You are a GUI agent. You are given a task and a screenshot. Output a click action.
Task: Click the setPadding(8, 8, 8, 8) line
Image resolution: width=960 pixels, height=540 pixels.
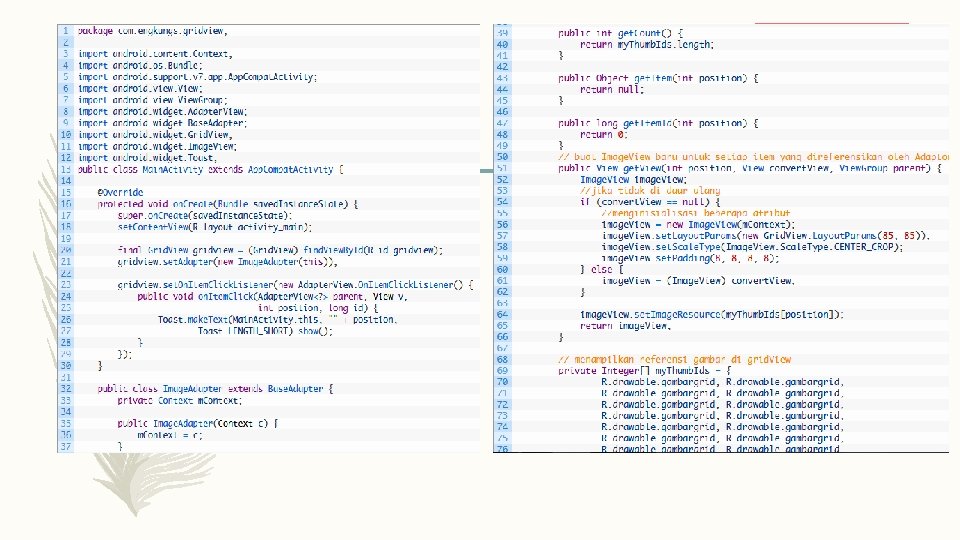click(691, 258)
